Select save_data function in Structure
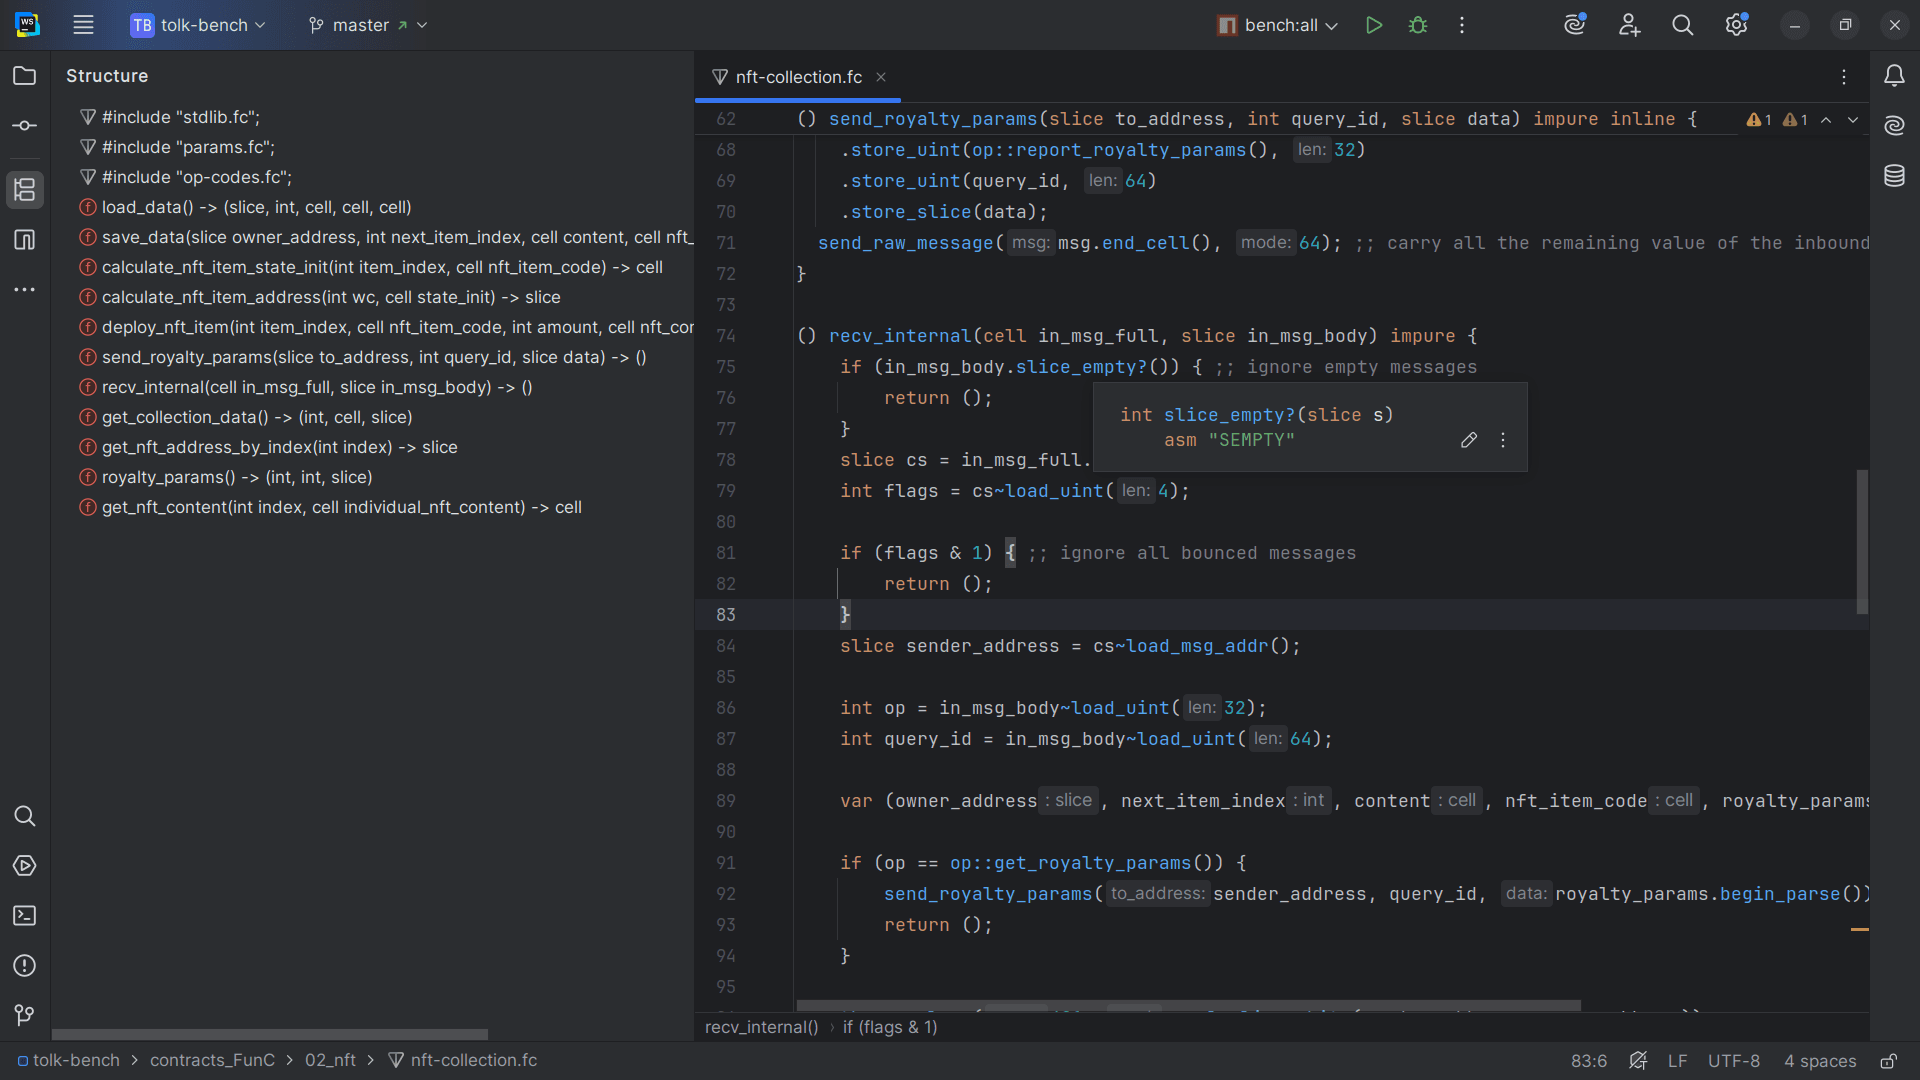1920x1080 pixels. (385, 237)
